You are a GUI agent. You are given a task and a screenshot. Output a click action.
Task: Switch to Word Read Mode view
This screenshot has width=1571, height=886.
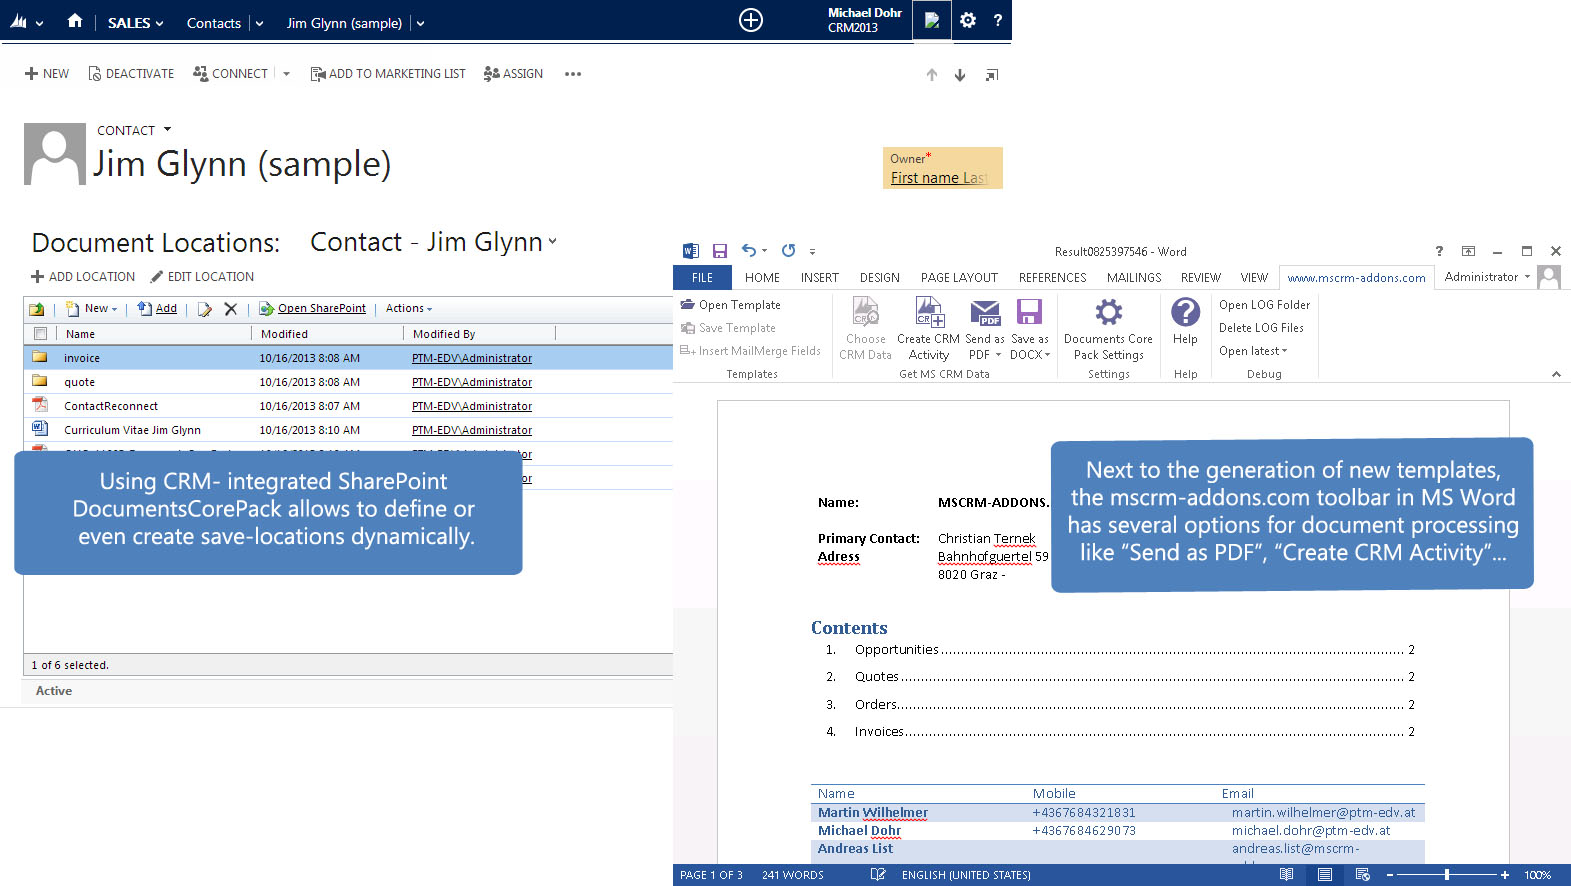1286,875
